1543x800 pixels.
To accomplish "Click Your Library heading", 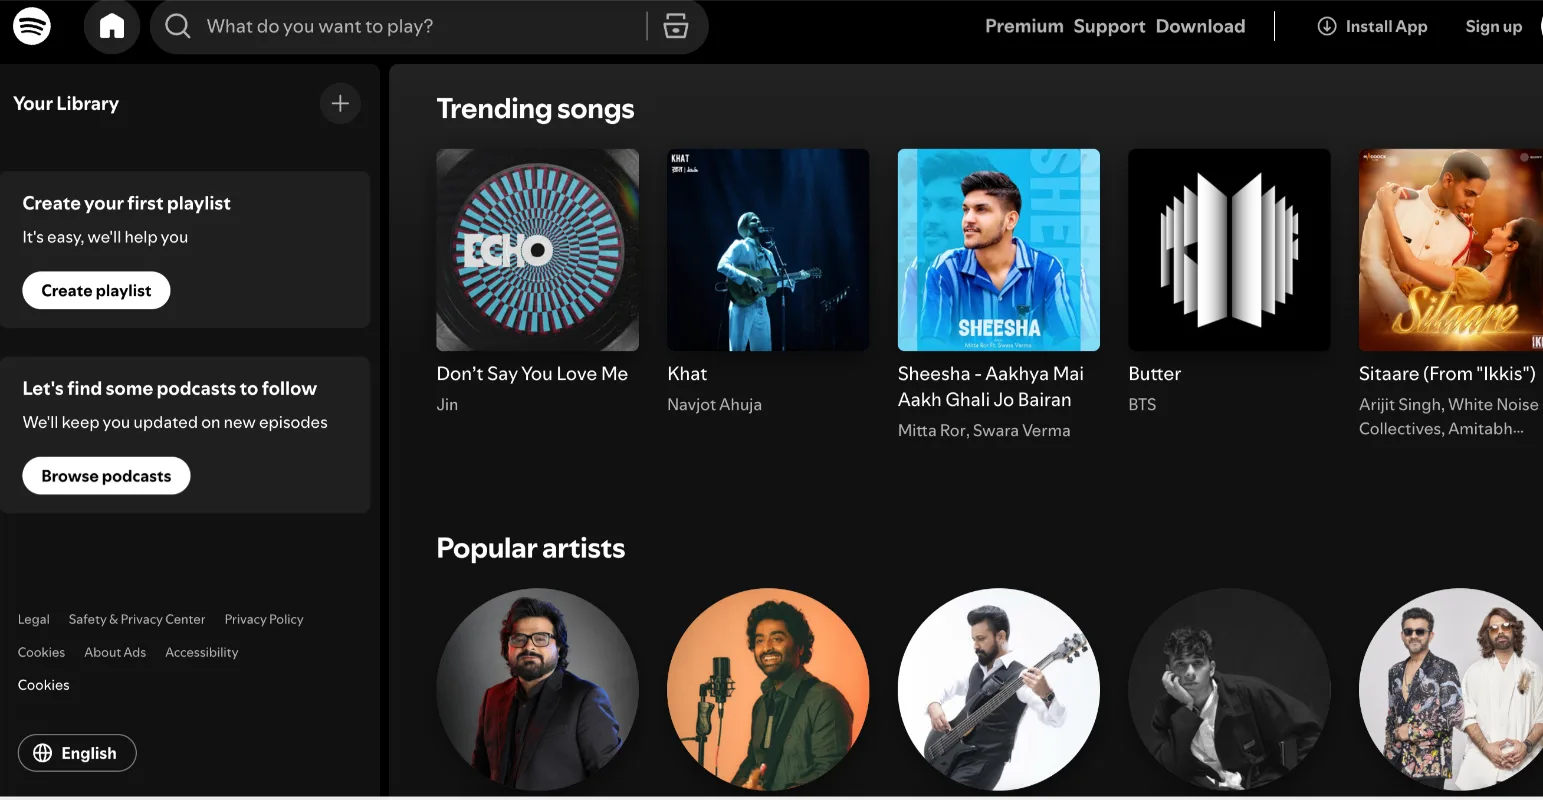I will [66, 103].
